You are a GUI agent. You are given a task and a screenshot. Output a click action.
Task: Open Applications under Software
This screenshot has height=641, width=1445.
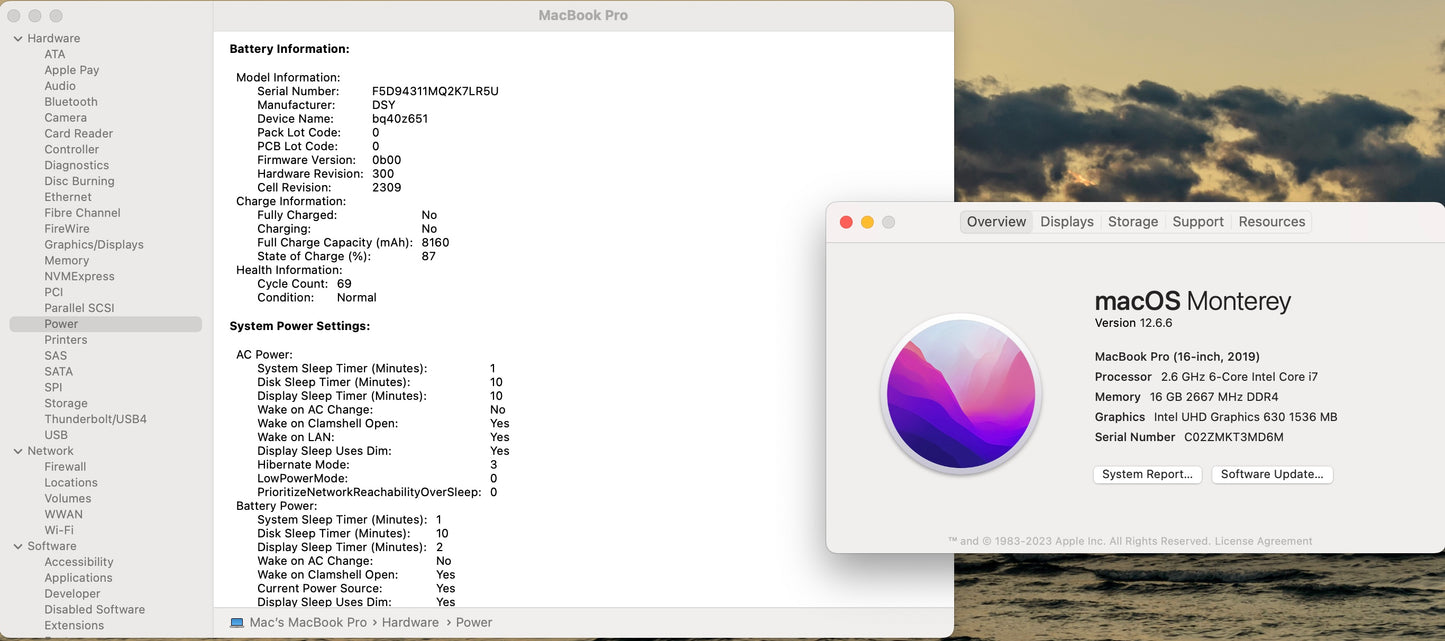click(x=78, y=578)
